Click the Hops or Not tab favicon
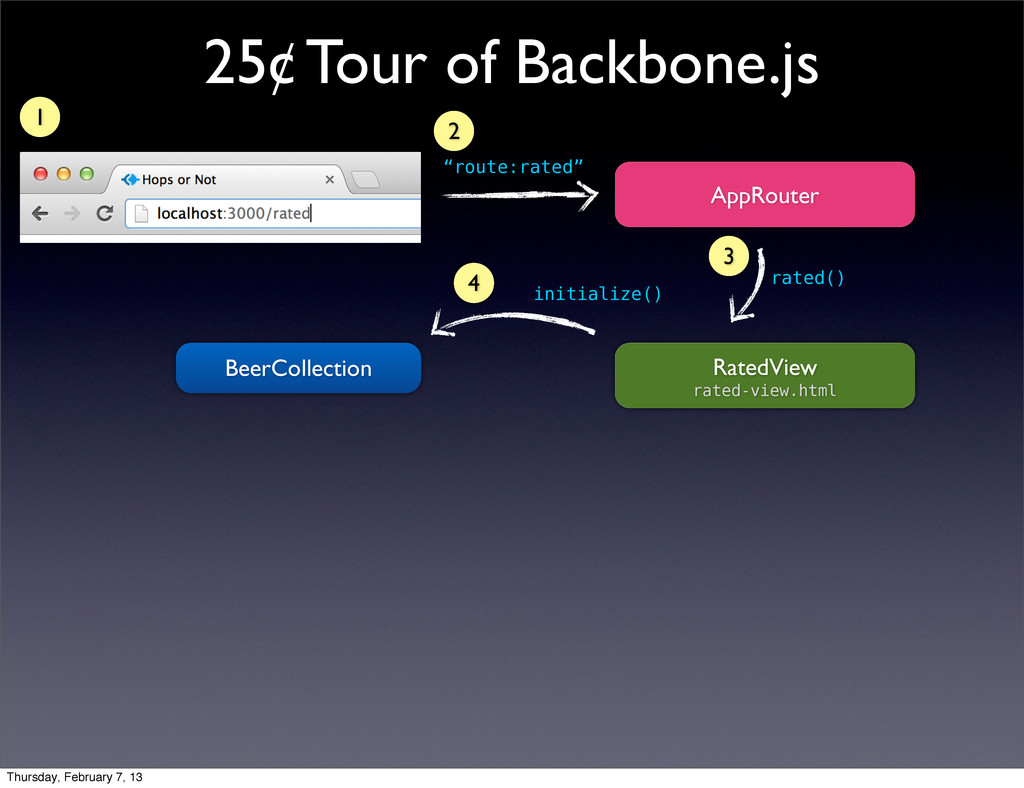This screenshot has height=788, width=1024. pos(130,180)
